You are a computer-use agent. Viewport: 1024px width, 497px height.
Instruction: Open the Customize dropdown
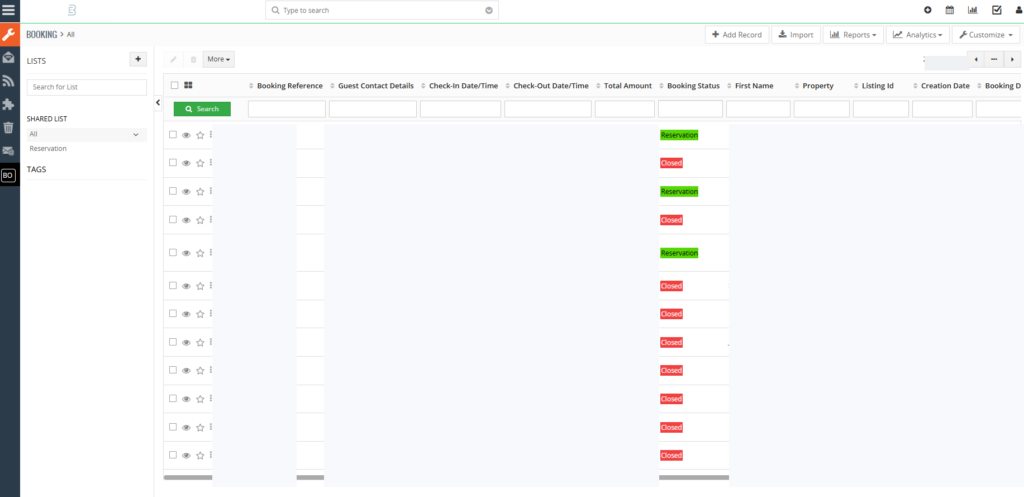pyautogui.click(x=986, y=35)
